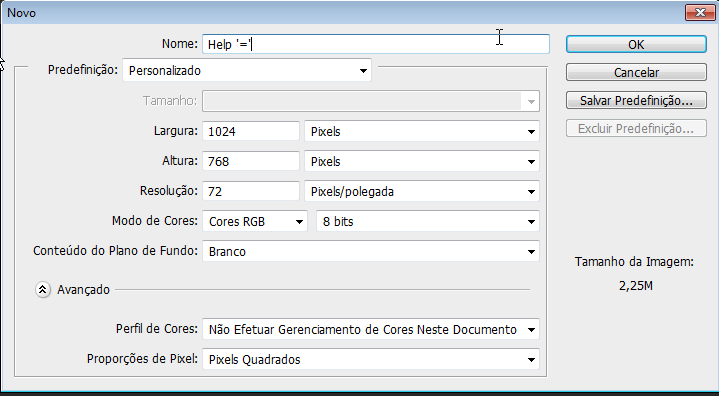Screen dimensions: 719x396
Task: Close the Novo dialog window
Action: [700, 13]
